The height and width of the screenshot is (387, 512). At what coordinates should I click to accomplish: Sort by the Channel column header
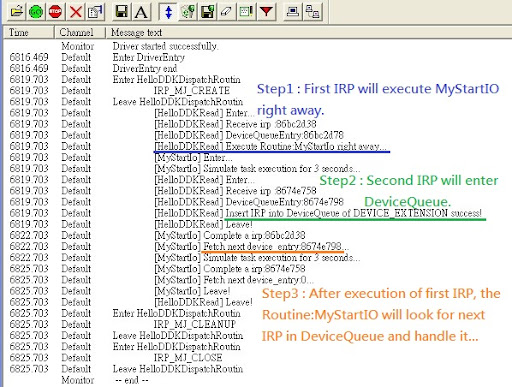[x=80, y=32]
